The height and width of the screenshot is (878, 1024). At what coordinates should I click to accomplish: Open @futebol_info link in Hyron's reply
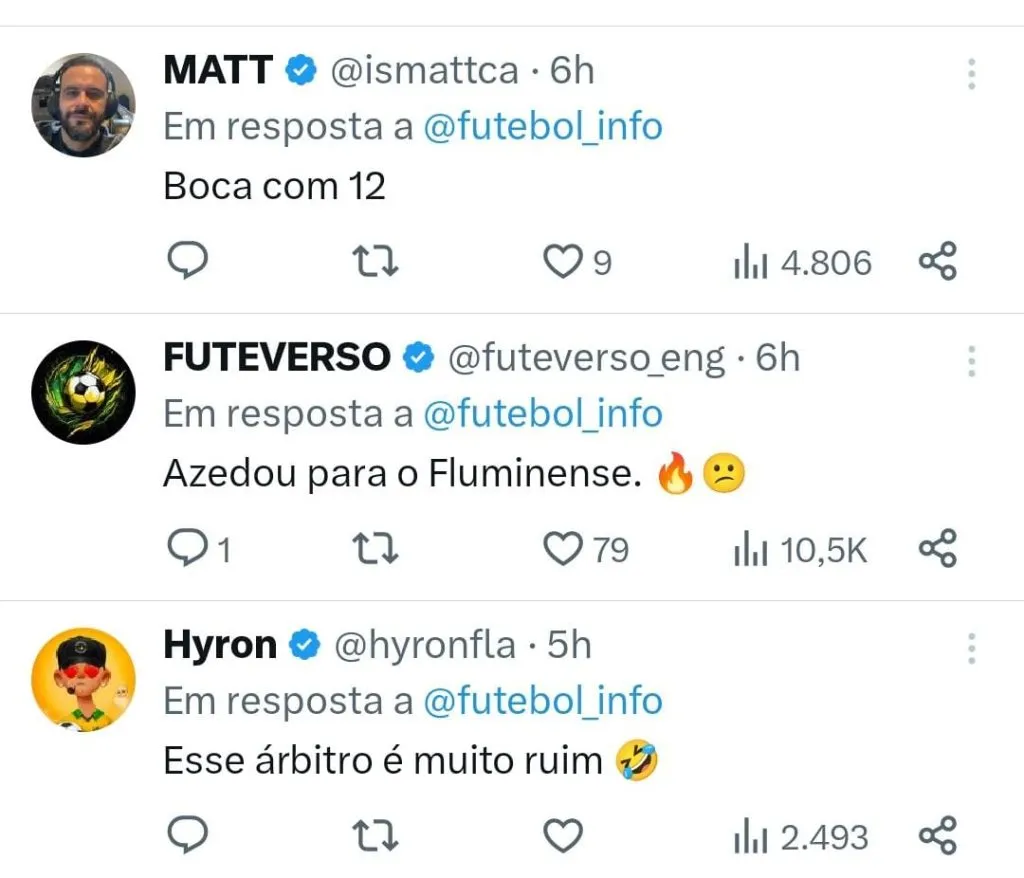pos(543,701)
